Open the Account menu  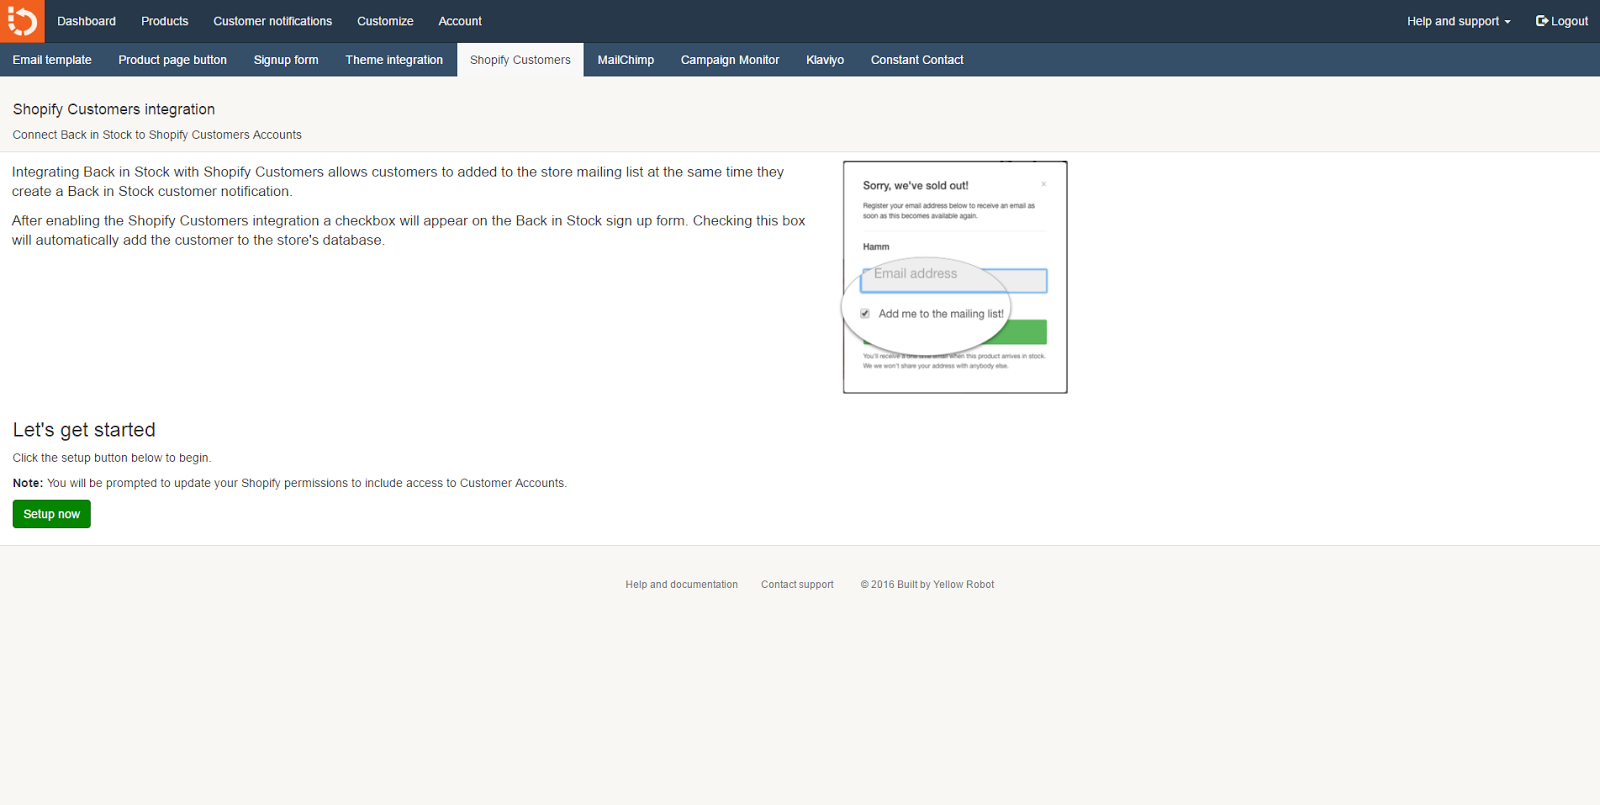[x=460, y=21]
